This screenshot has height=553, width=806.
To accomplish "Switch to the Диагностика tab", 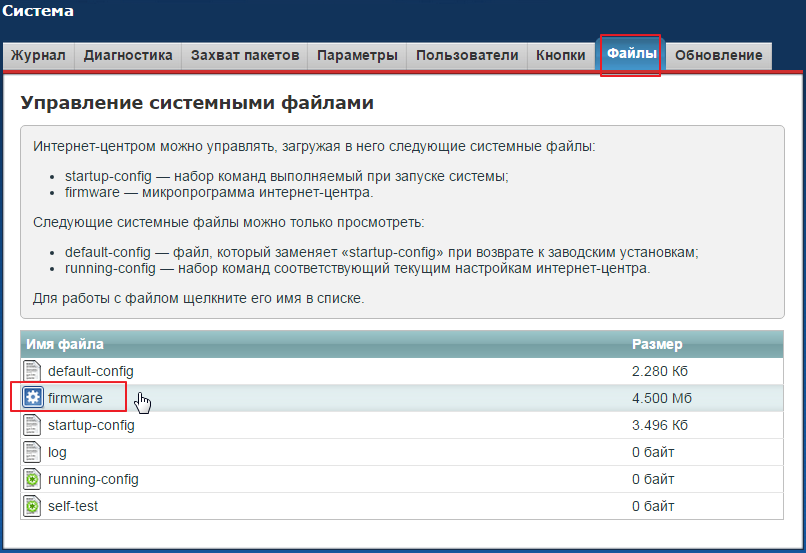I will [x=128, y=56].
